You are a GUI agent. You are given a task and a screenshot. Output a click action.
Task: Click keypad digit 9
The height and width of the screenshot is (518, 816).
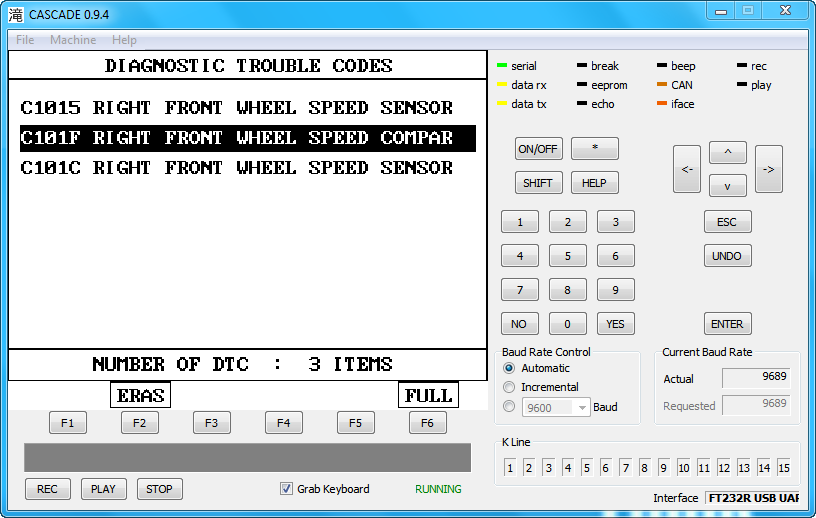pos(616,290)
